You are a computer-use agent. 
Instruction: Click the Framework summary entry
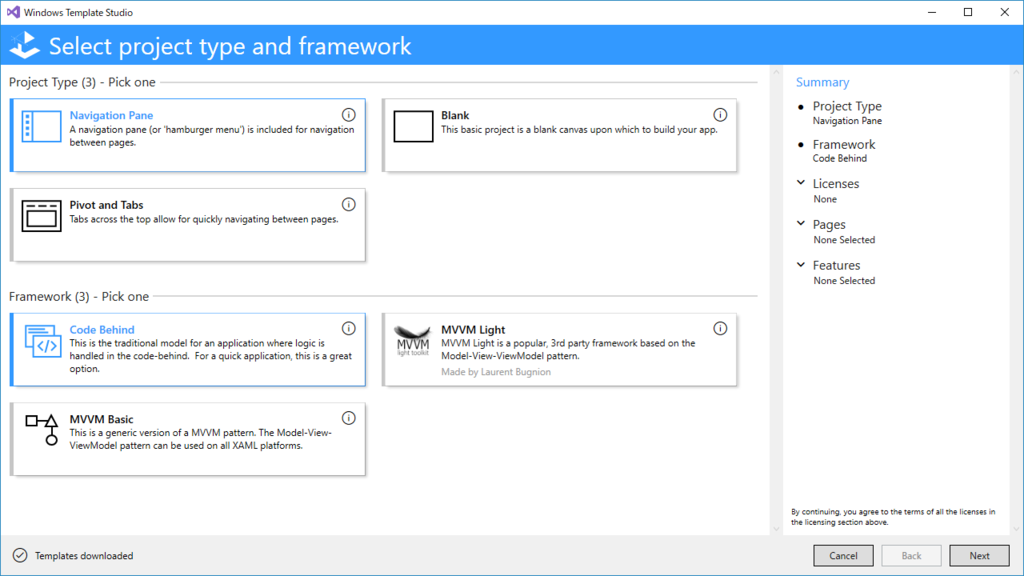click(844, 150)
